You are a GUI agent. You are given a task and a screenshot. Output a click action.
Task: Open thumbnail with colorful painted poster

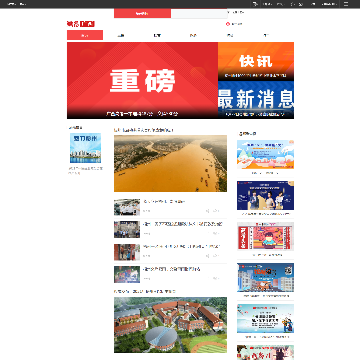coord(127,274)
